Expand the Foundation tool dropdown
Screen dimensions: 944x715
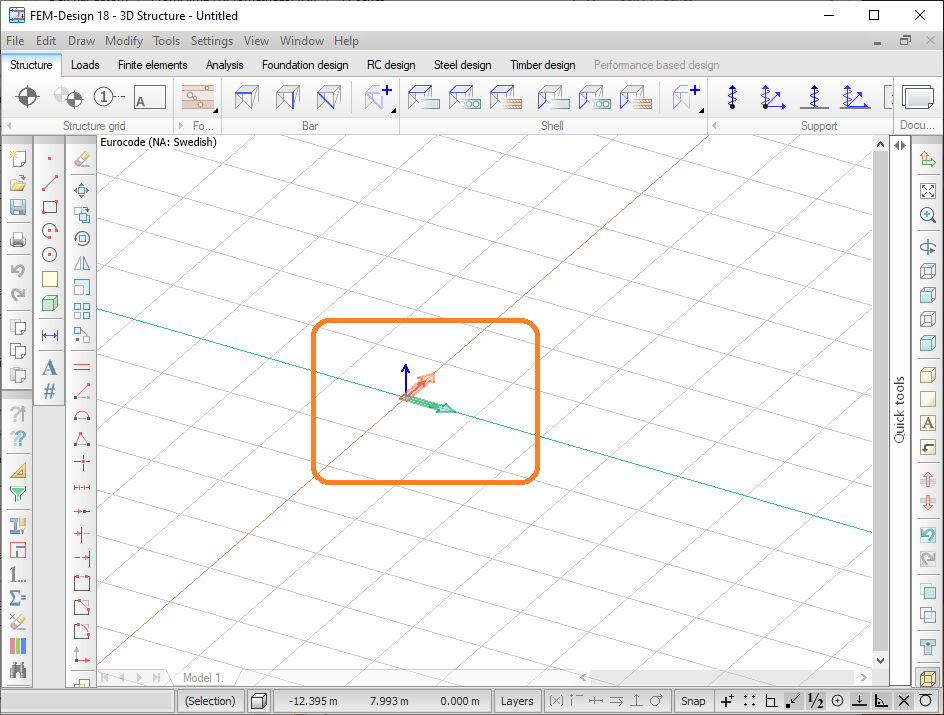tap(215, 110)
